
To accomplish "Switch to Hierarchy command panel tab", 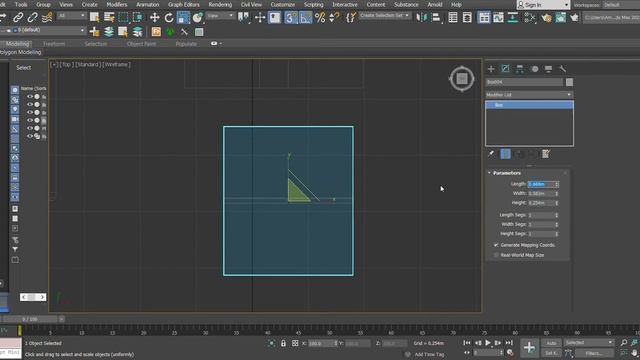I will click(x=520, y=69).
